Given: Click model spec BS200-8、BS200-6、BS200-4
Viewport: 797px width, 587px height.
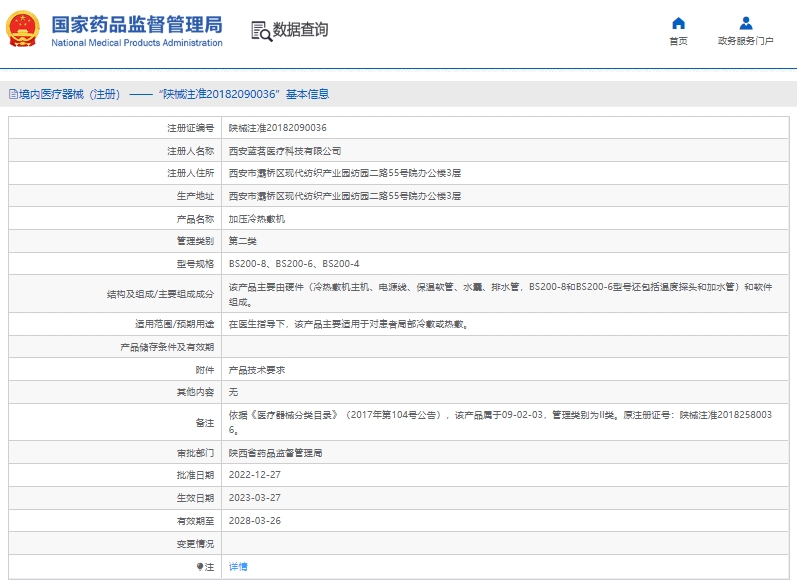Looking at the screenshot, I should [294, 264].
